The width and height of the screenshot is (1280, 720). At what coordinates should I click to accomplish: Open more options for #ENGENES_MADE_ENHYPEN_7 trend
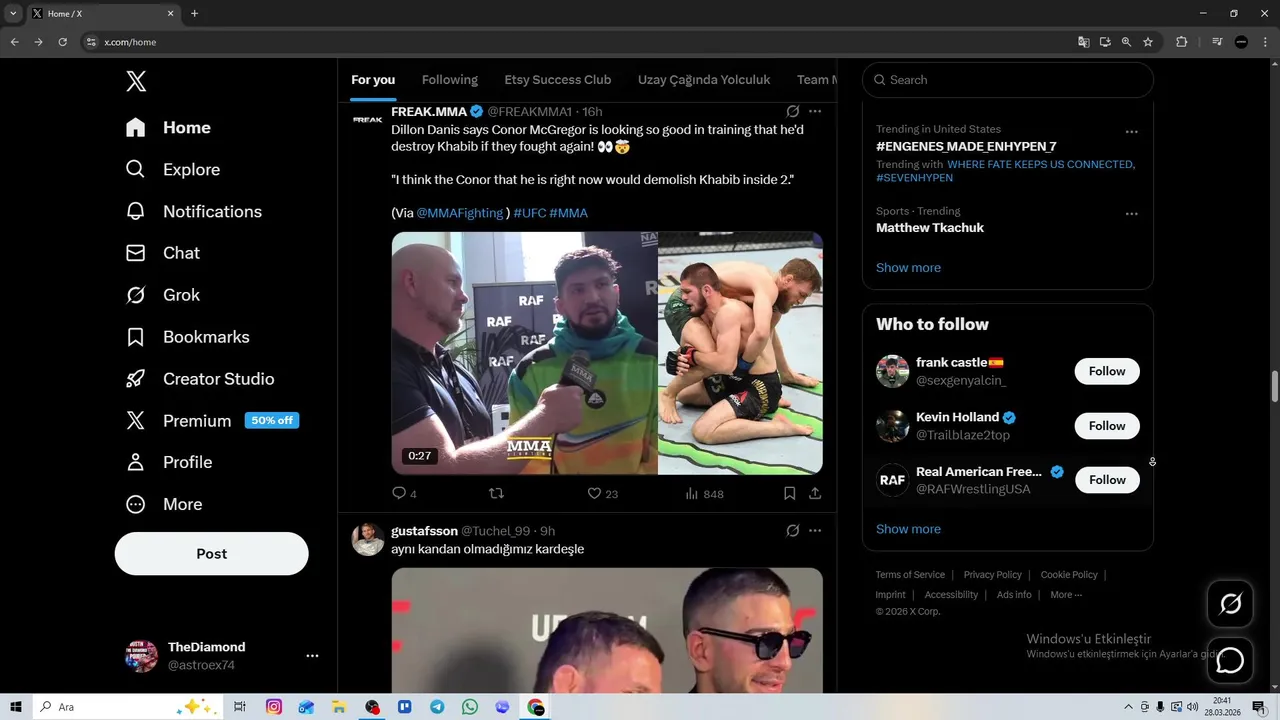1131,132
